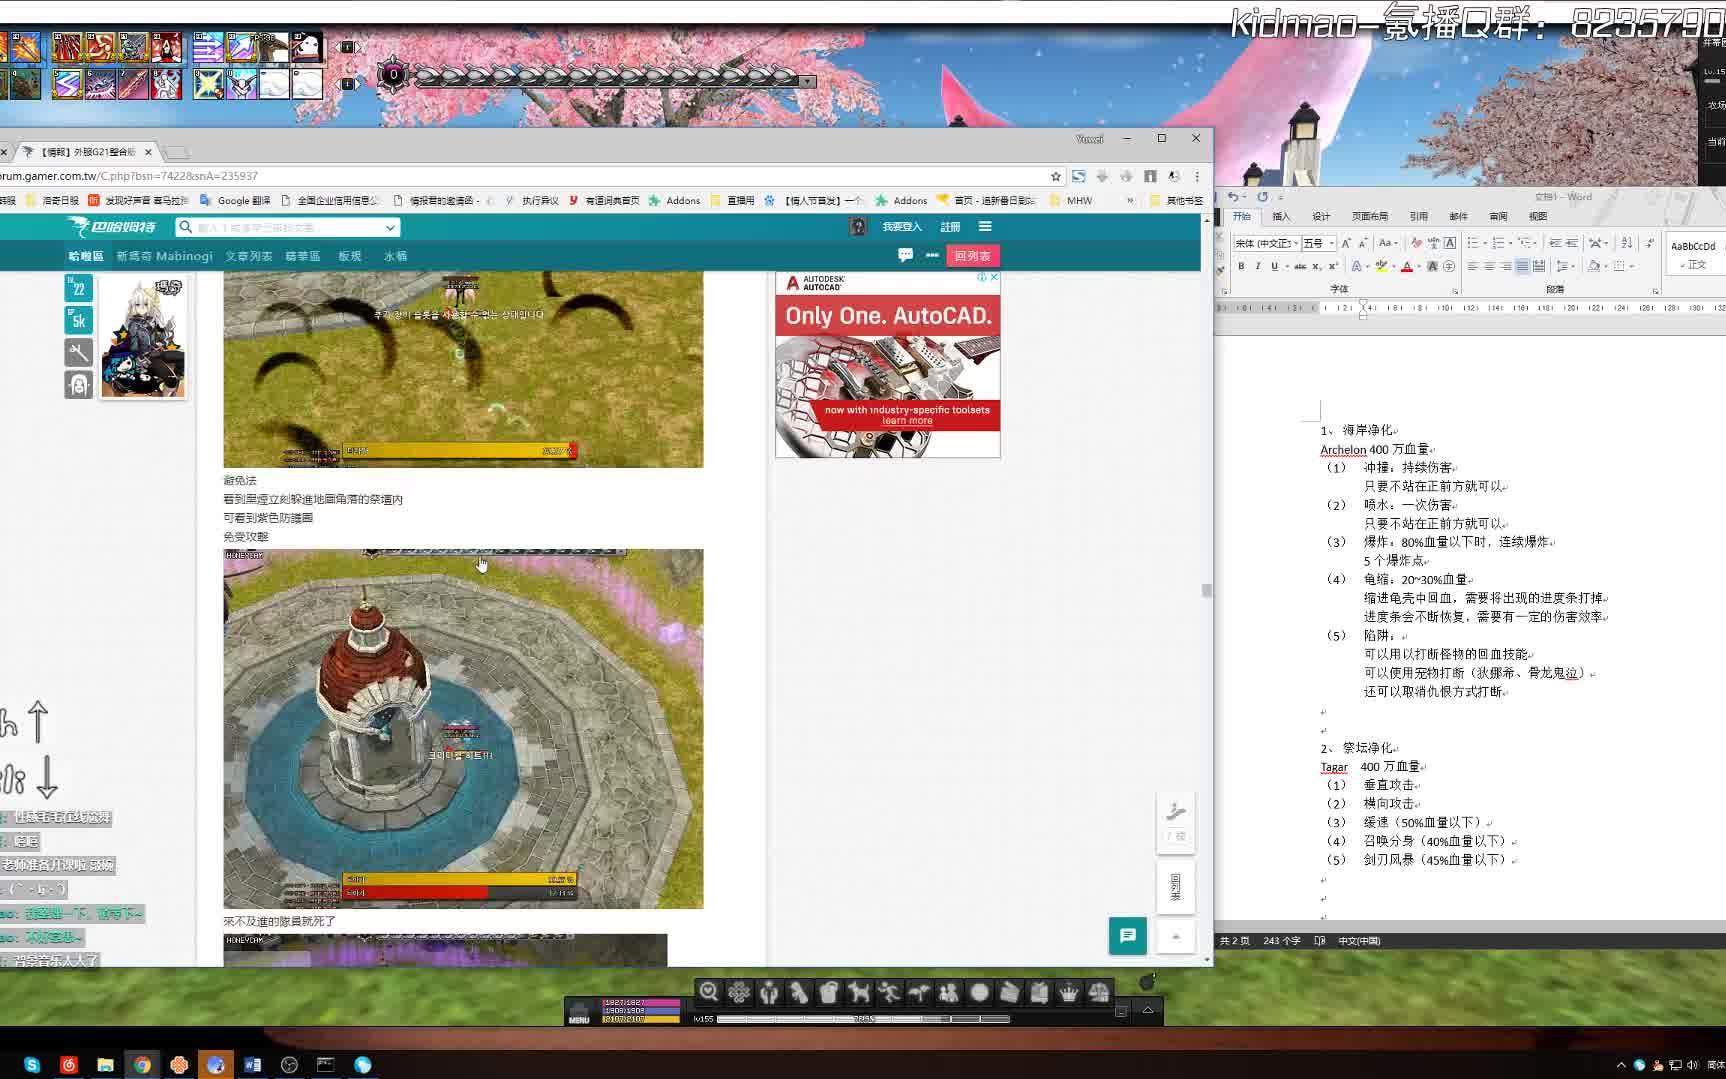The width and height of the screenshot is (1726, 1079).
Task: Click Word undo arrow
Action: [x=1233, y=197]
